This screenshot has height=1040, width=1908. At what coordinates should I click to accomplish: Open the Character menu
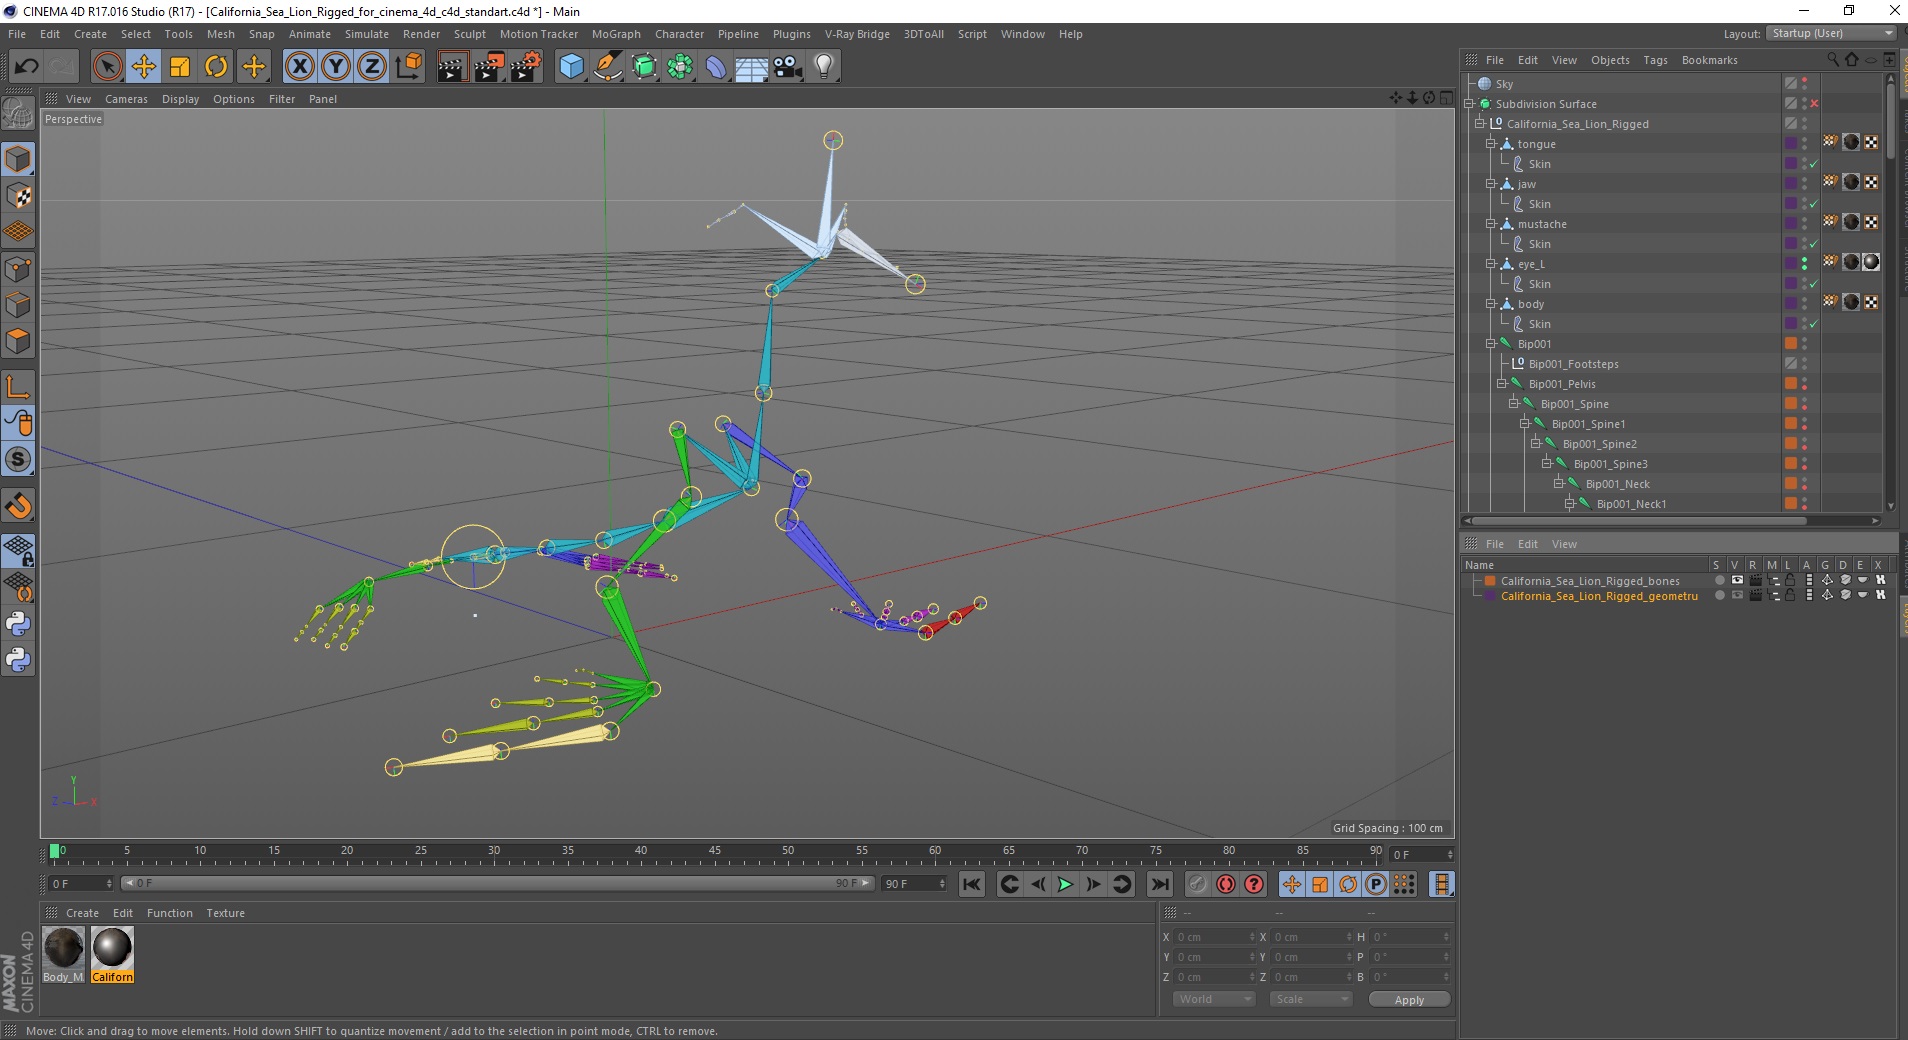click(679, 34)
